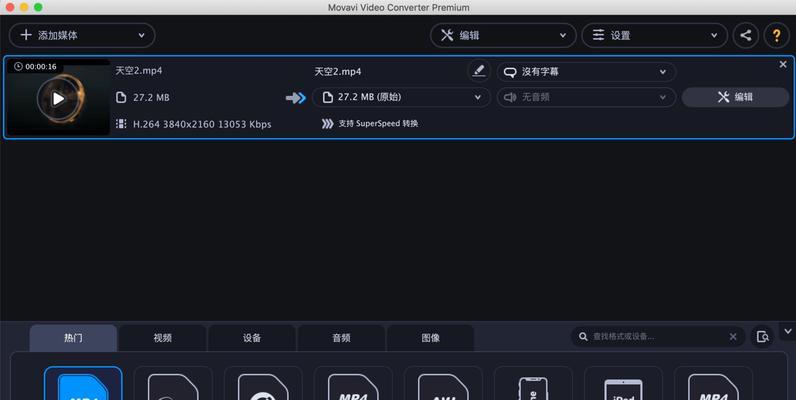The height and width of the screenshot is (400, 796).
Task: Select the source file name 天空2.mp4
Action: [x=139, y=71]
